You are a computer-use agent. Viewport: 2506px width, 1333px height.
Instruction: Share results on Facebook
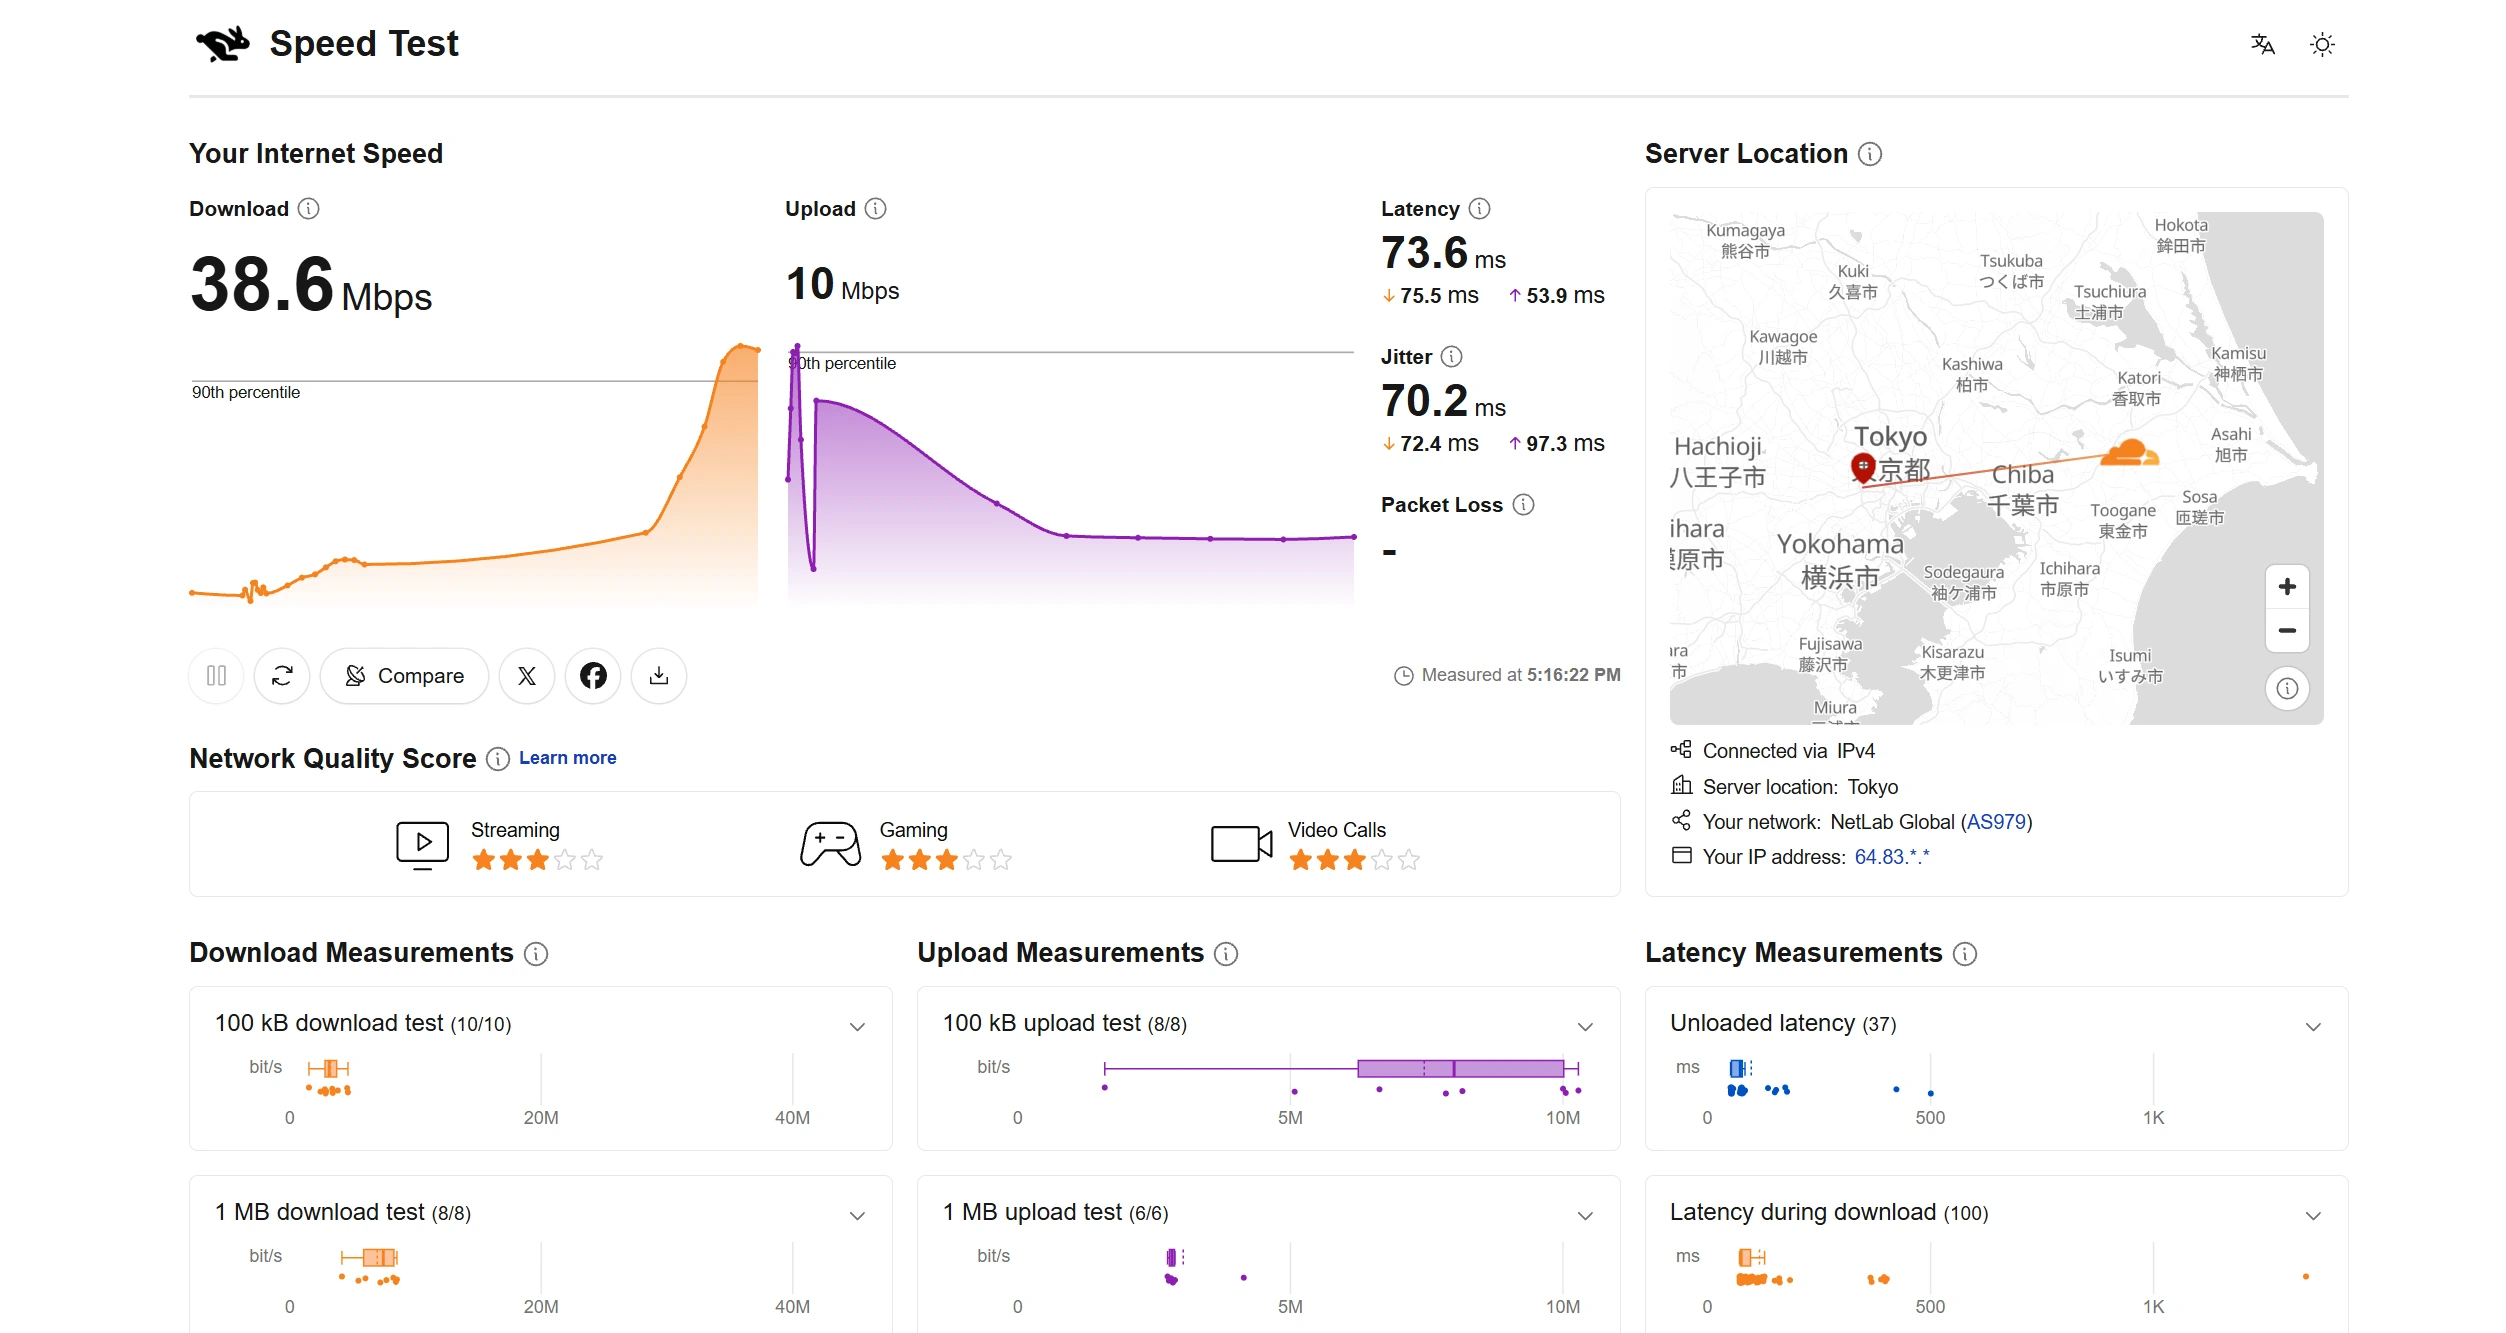click(x=593, y=676)
